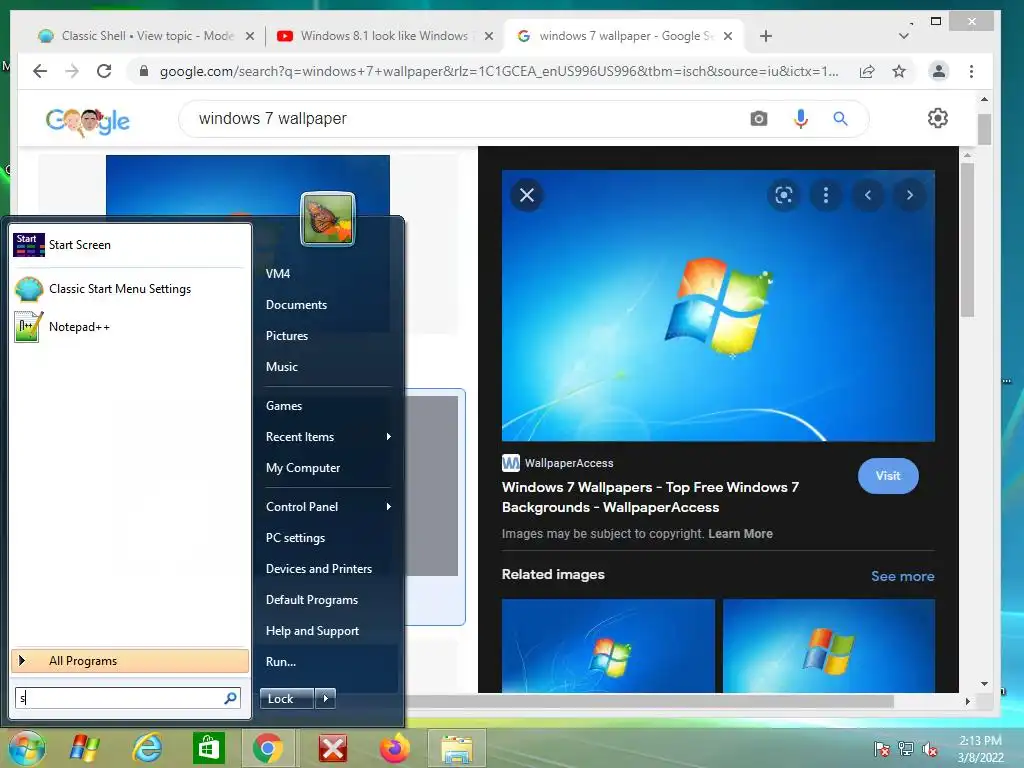
Task: Click the large Windows 7 wallpaper preview
Action: 718,306
